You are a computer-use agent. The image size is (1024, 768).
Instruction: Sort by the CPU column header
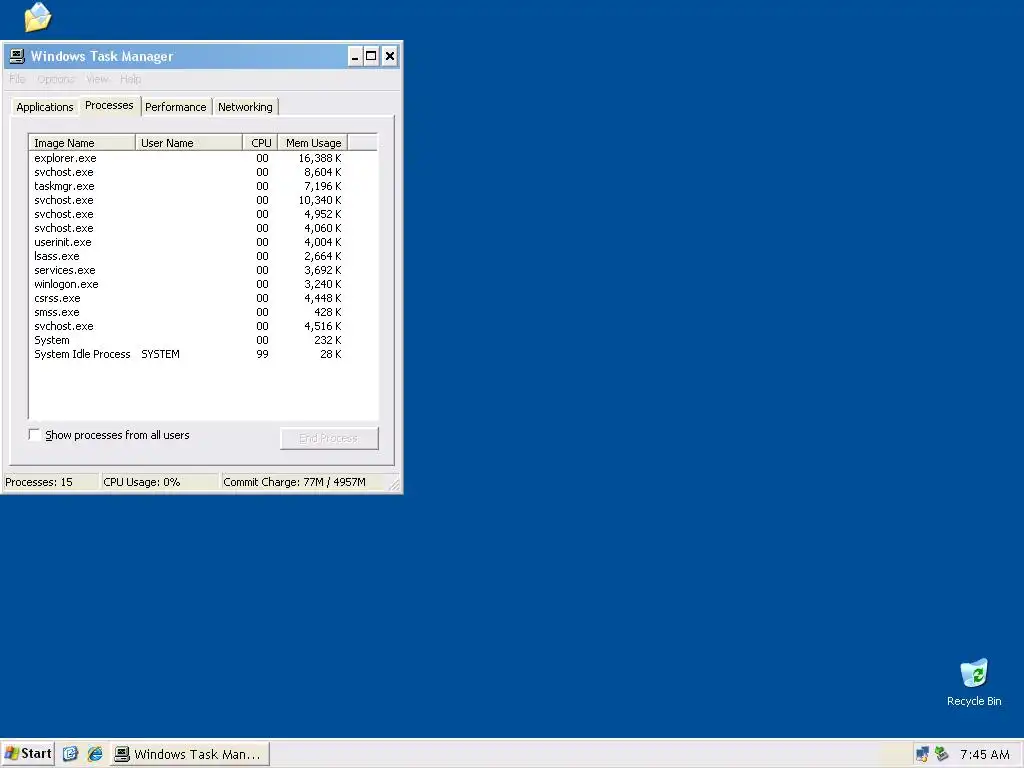pyautogui.click(x=261, y=143)
